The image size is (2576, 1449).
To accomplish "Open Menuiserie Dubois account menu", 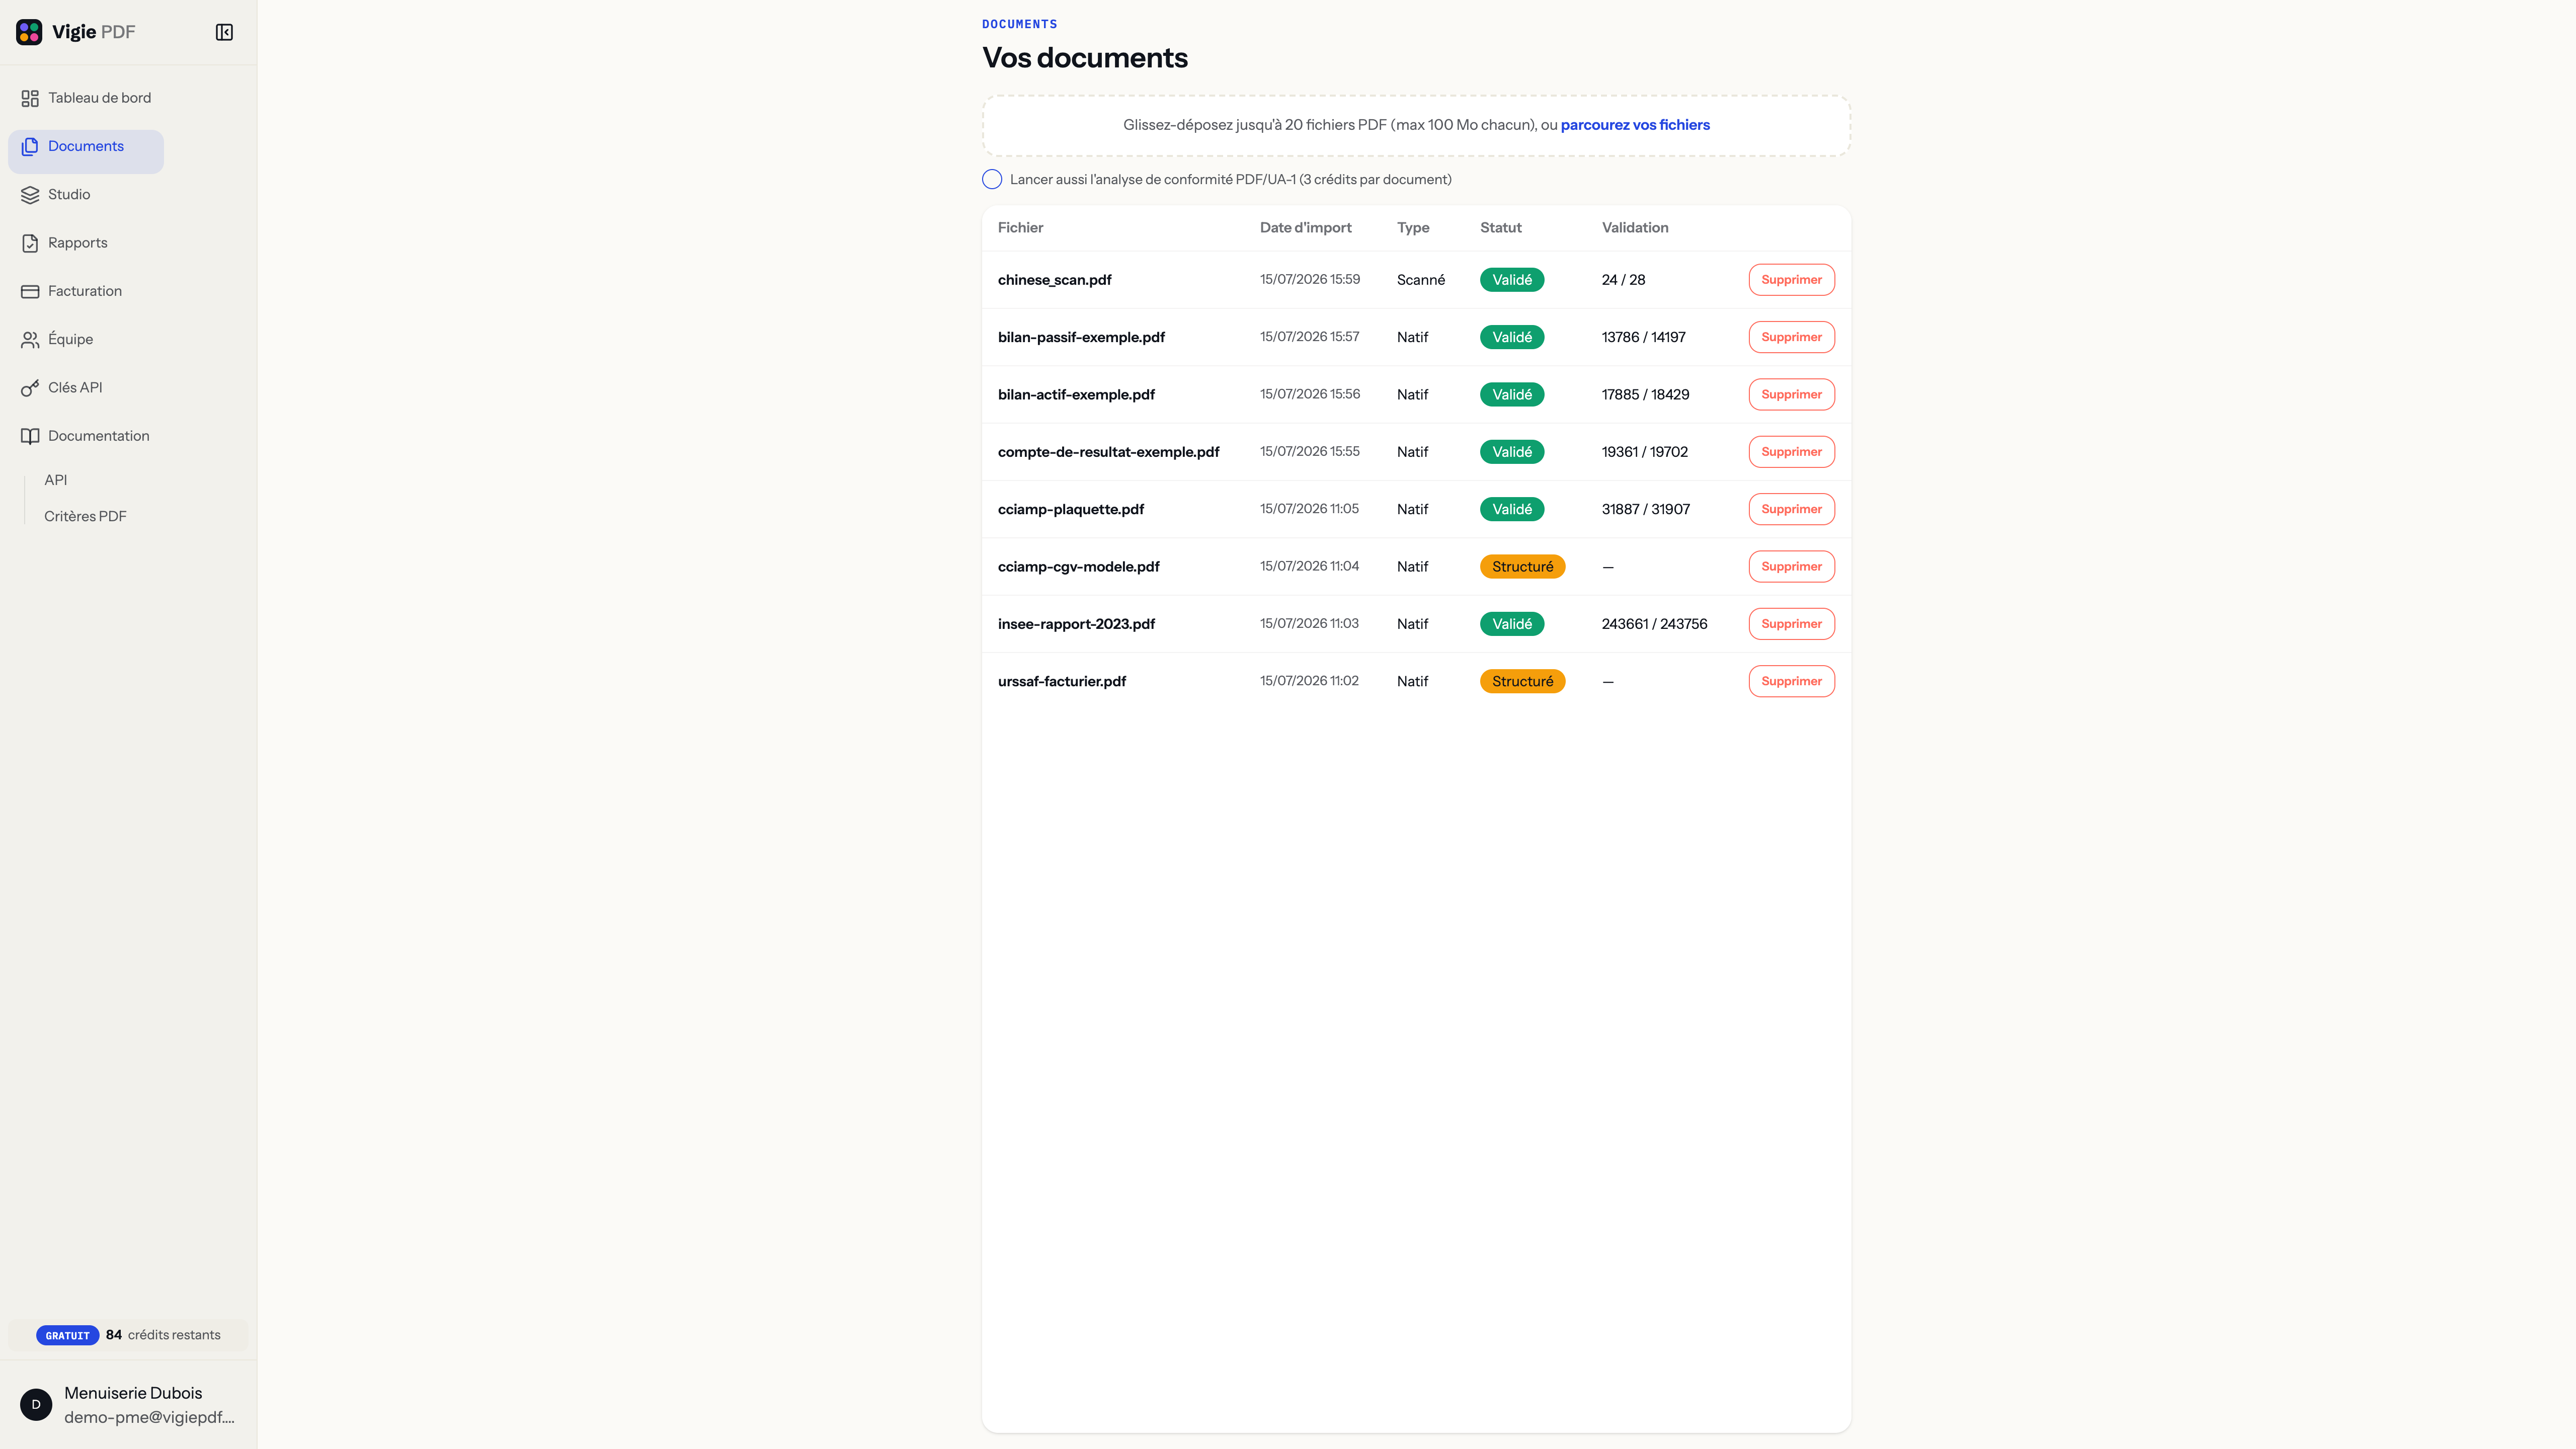I will click(128, 1404).
